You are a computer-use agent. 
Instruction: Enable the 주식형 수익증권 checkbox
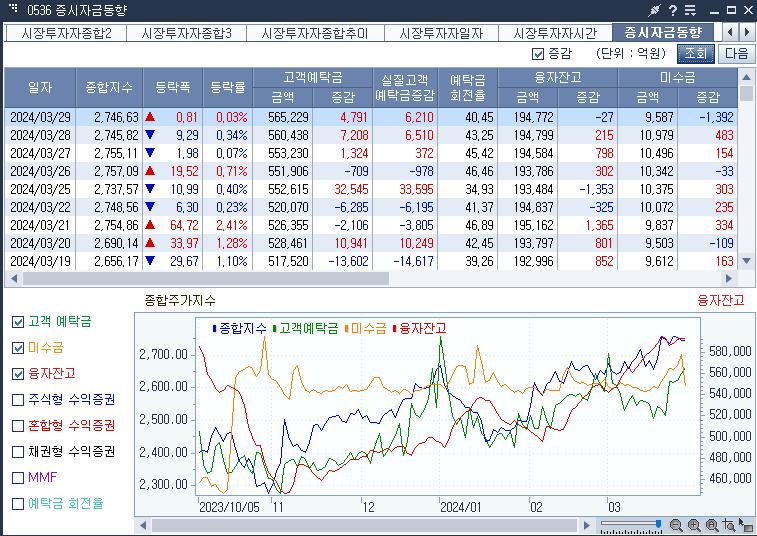click(18, 400)
